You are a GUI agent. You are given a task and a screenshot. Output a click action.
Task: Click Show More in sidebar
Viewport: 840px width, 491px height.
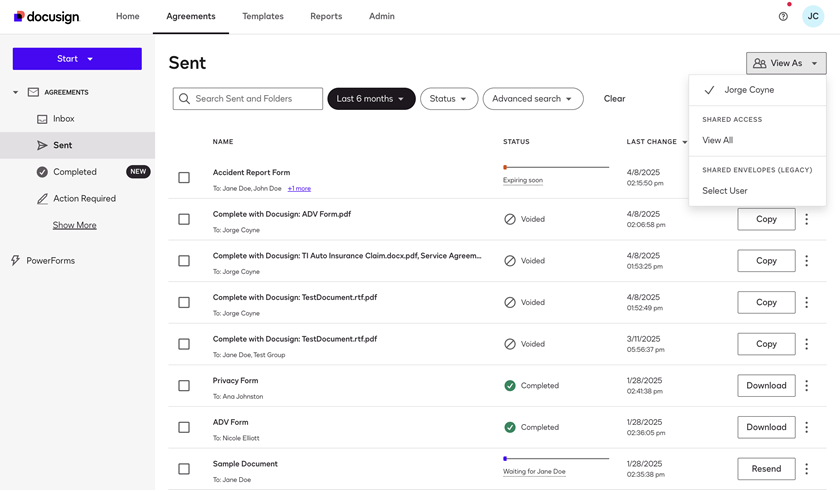74,225
